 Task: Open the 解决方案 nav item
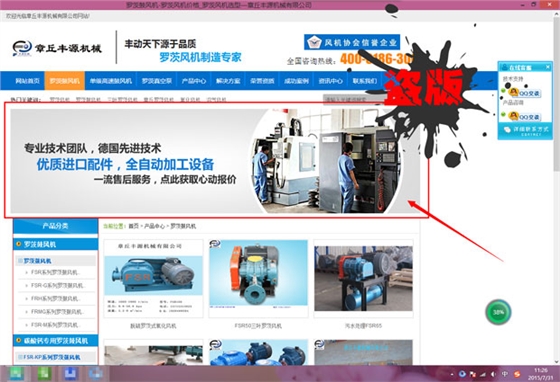pos(228,81)
